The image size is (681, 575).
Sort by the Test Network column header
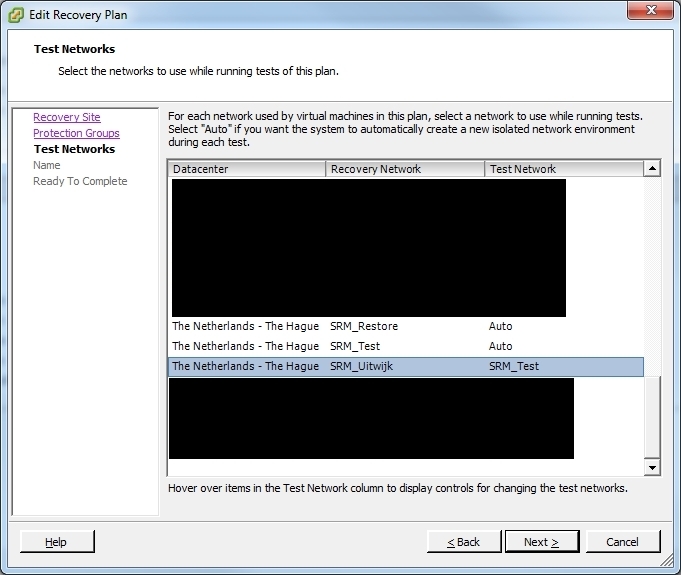(564, 169)
